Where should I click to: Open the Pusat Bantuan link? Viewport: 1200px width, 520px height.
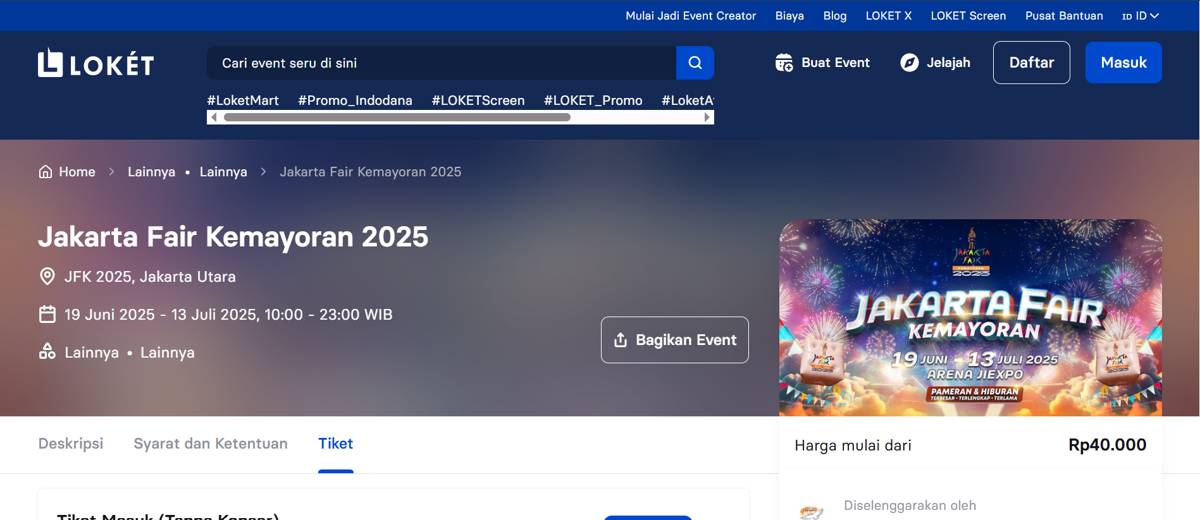click(1064, 16)
